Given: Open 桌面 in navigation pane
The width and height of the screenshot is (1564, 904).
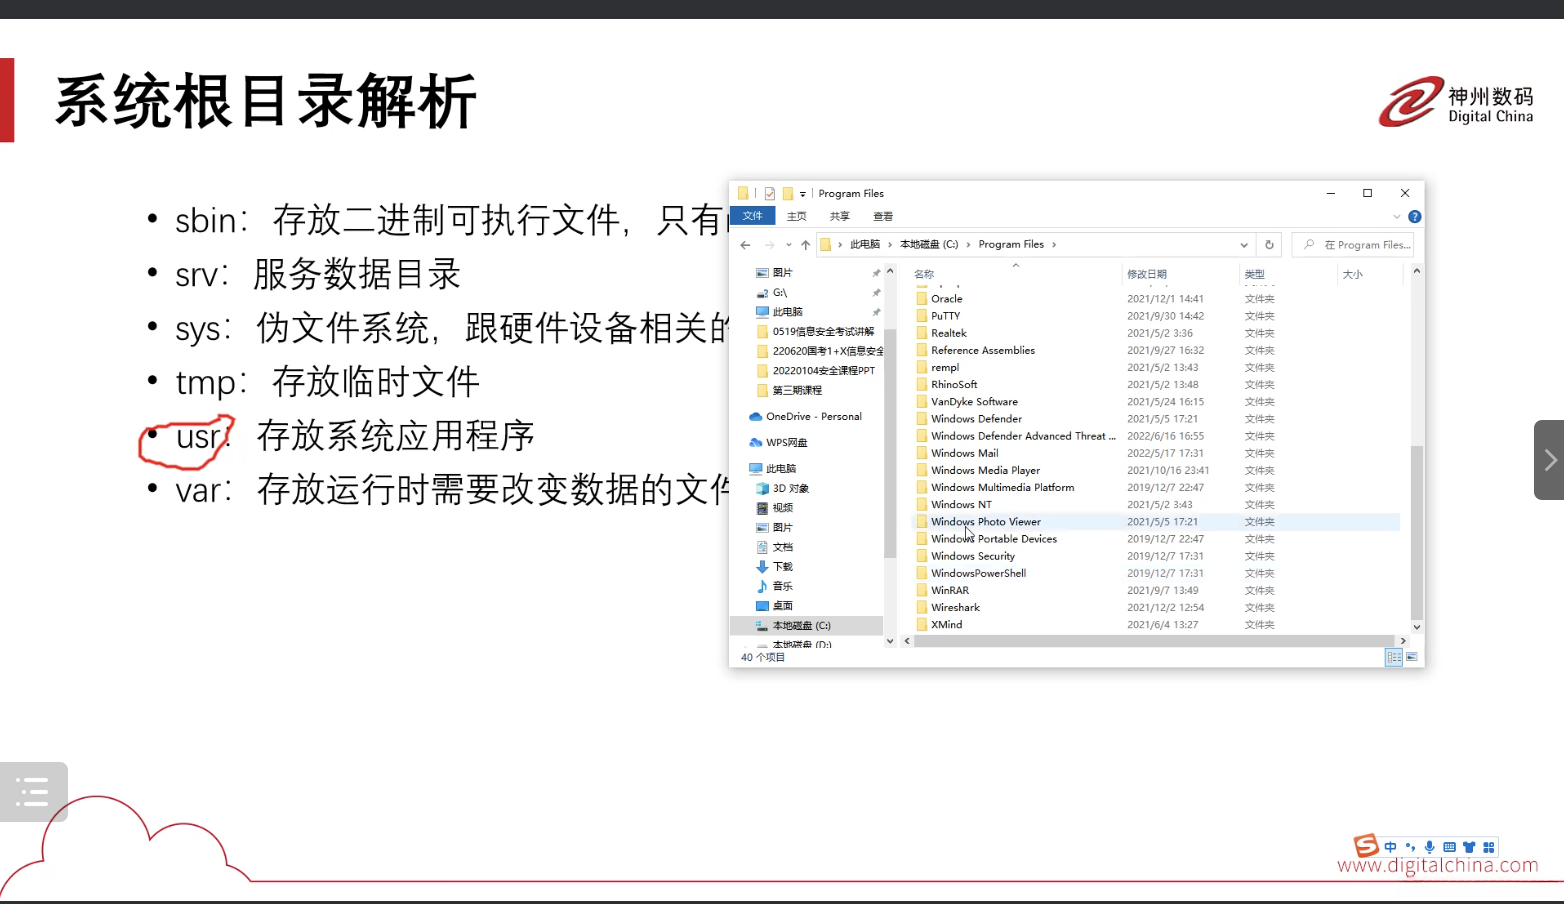Looking at the screenshot, I should tap(782, 606).
